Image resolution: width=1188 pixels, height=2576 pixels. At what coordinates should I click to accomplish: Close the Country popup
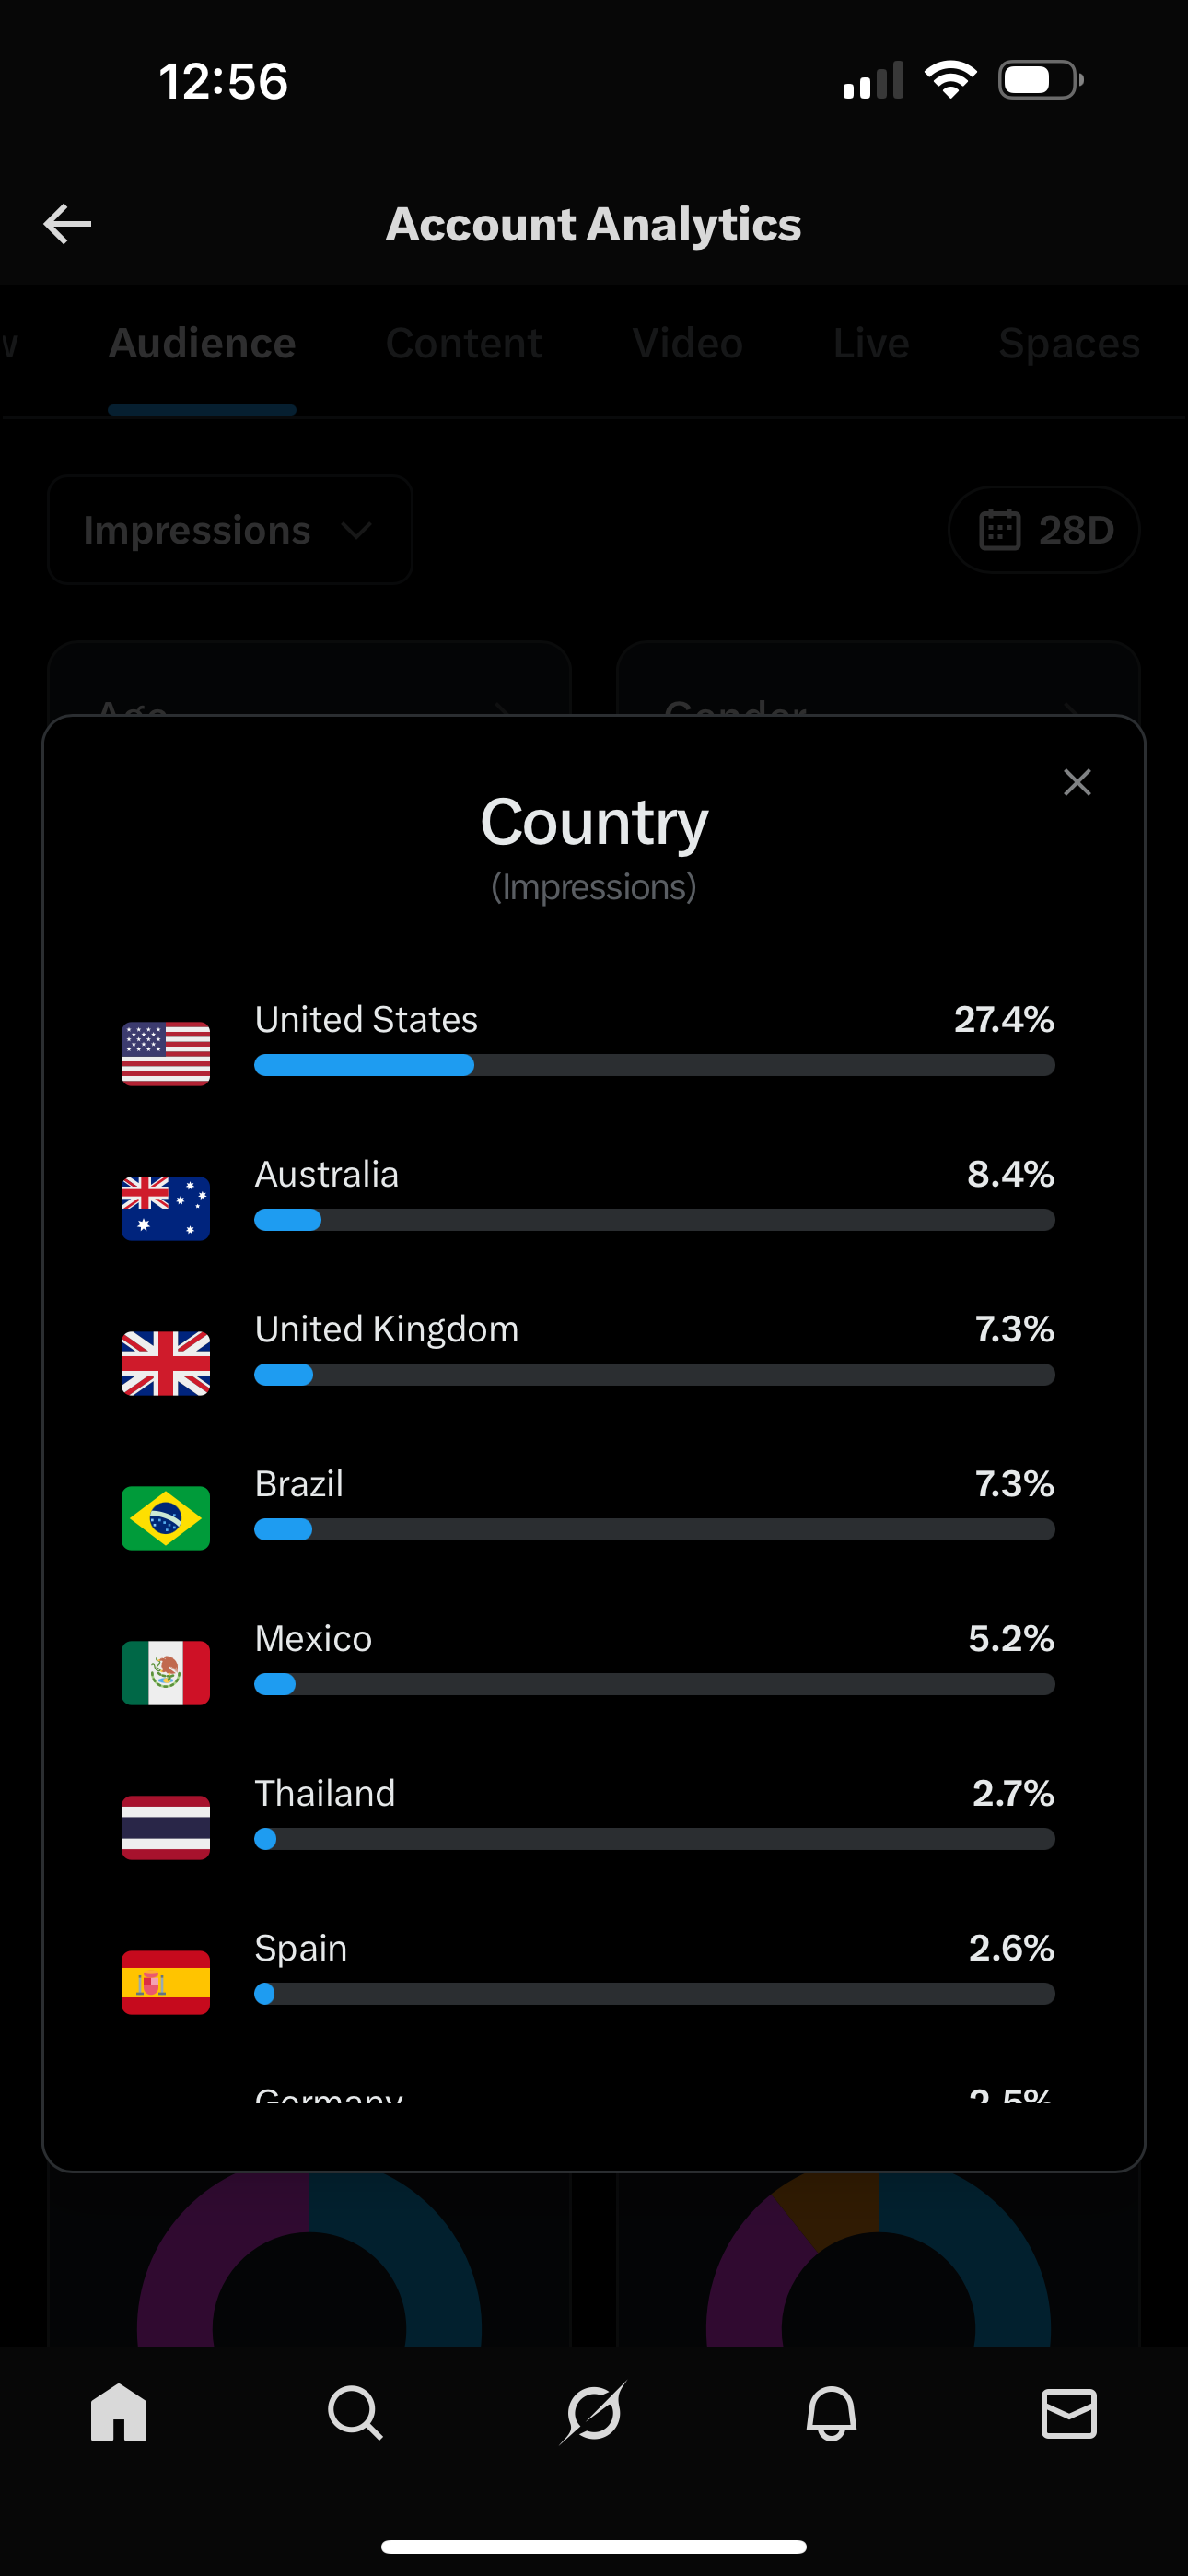point(1076,782)
